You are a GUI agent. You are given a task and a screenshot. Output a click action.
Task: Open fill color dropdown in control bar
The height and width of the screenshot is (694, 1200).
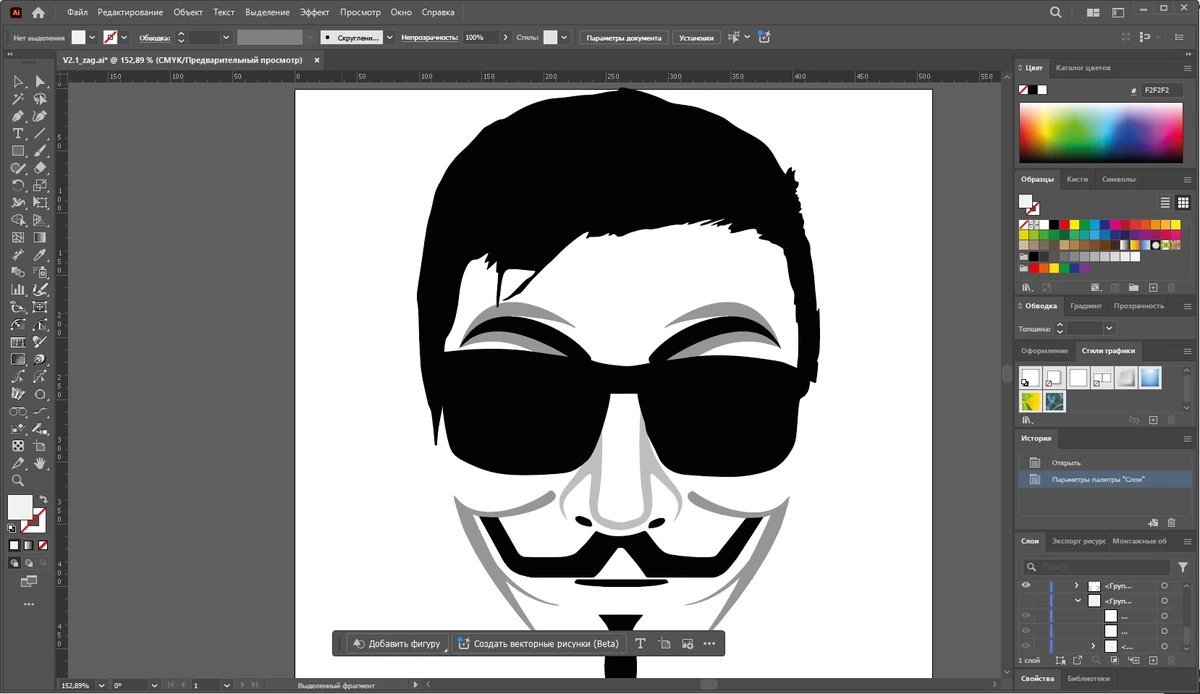point(93,37)
